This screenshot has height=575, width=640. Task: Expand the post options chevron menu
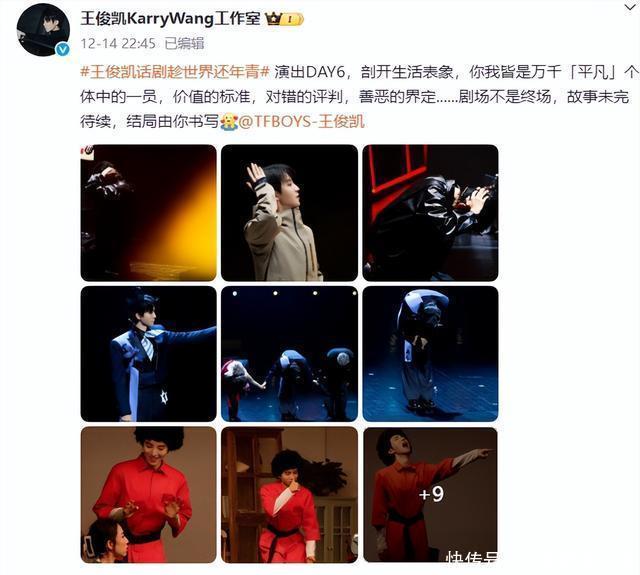[631, 7]
